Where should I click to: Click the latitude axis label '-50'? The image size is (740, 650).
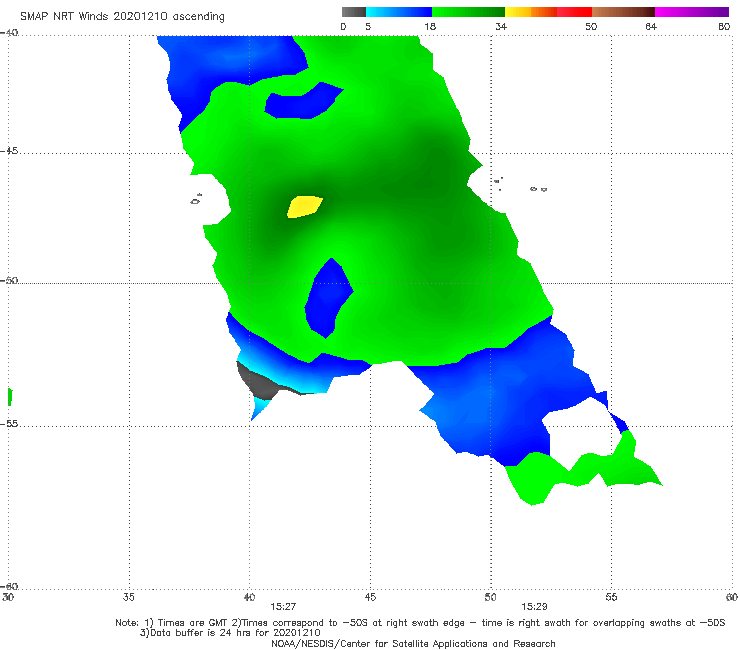pos(9,280)
